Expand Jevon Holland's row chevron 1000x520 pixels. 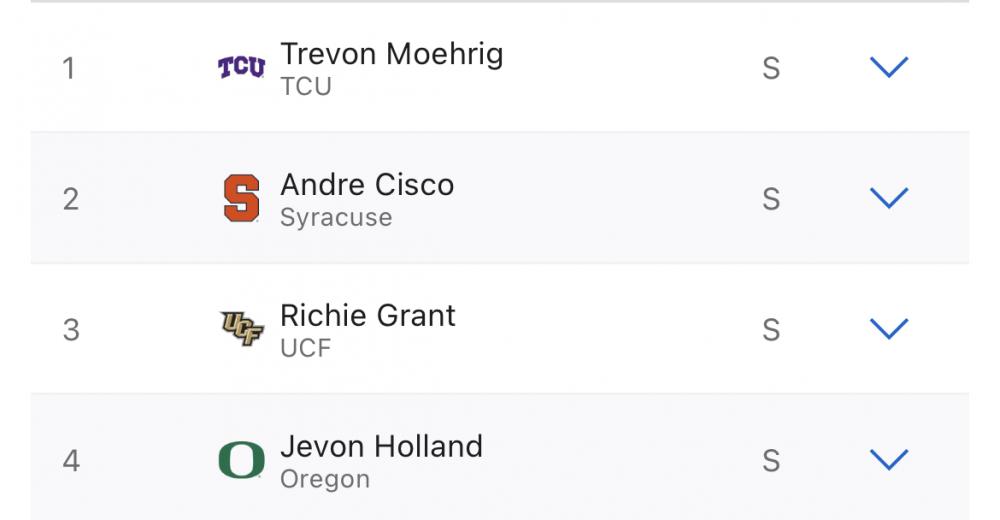click(x=888, y=460)
